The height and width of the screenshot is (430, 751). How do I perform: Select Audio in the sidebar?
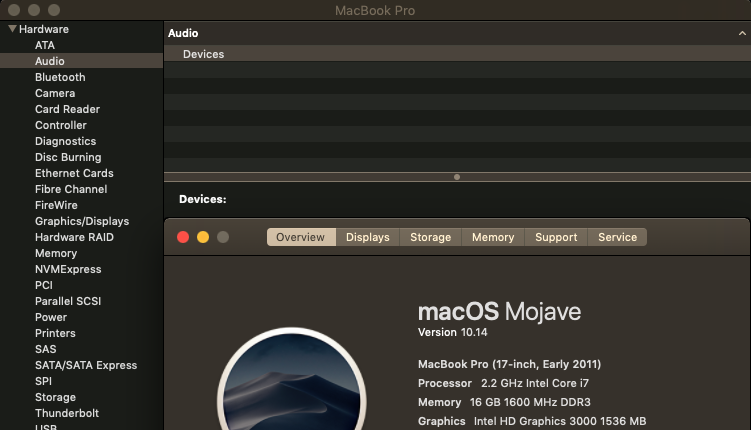81,61
